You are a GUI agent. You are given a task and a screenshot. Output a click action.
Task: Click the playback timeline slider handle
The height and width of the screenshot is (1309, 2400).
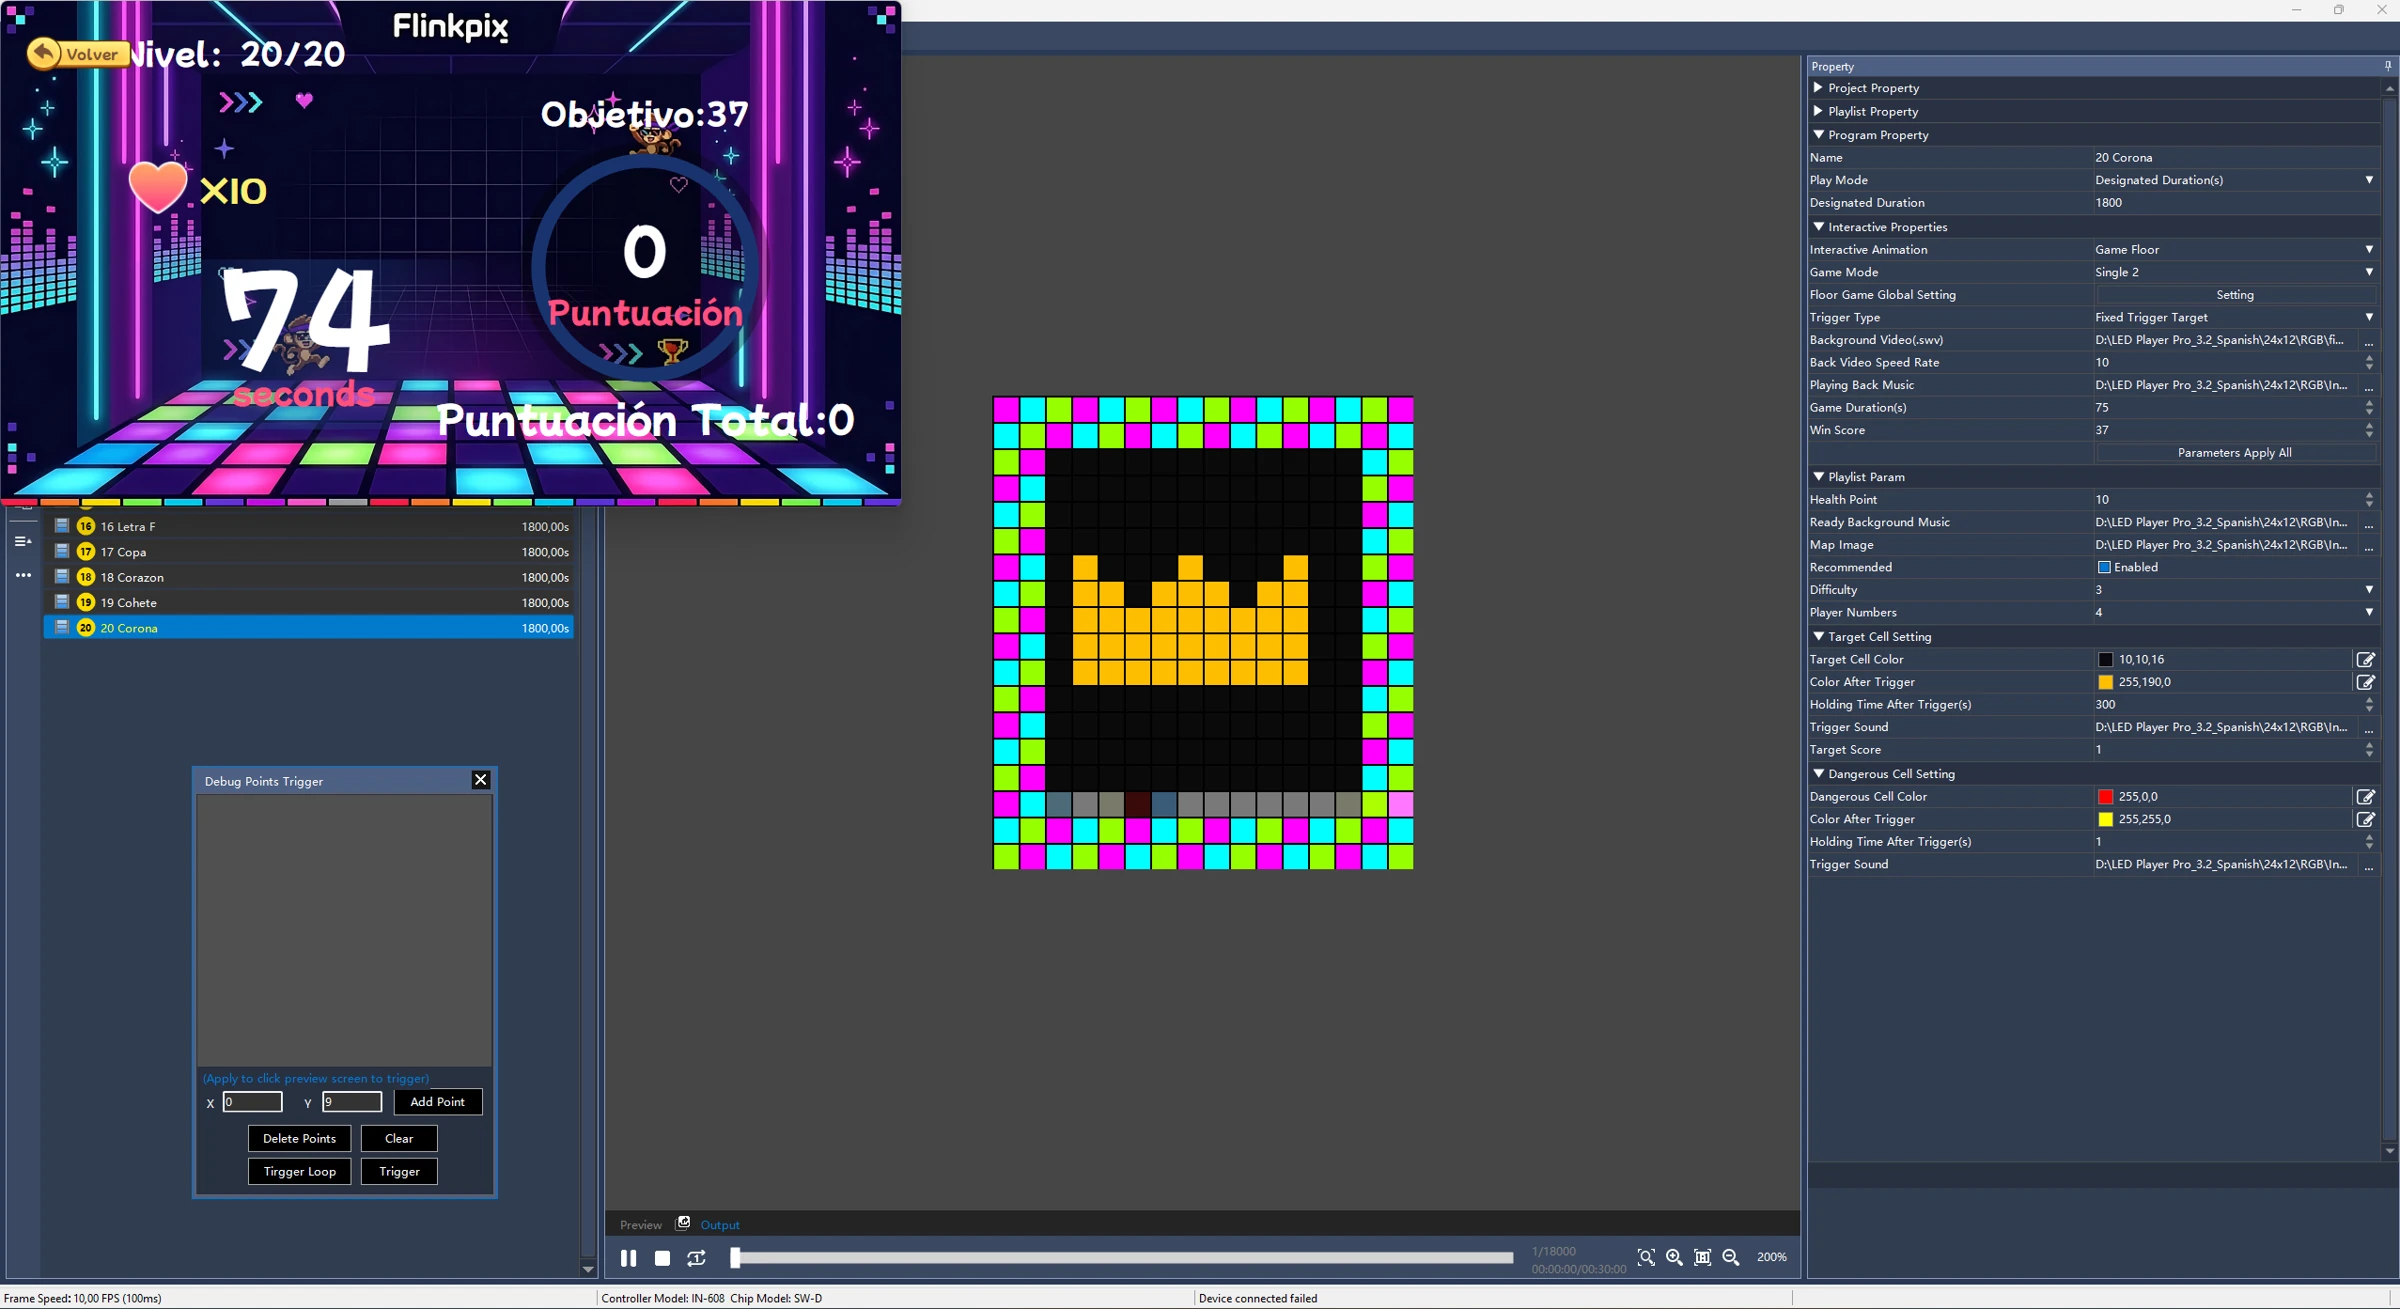coord(735,1258)
